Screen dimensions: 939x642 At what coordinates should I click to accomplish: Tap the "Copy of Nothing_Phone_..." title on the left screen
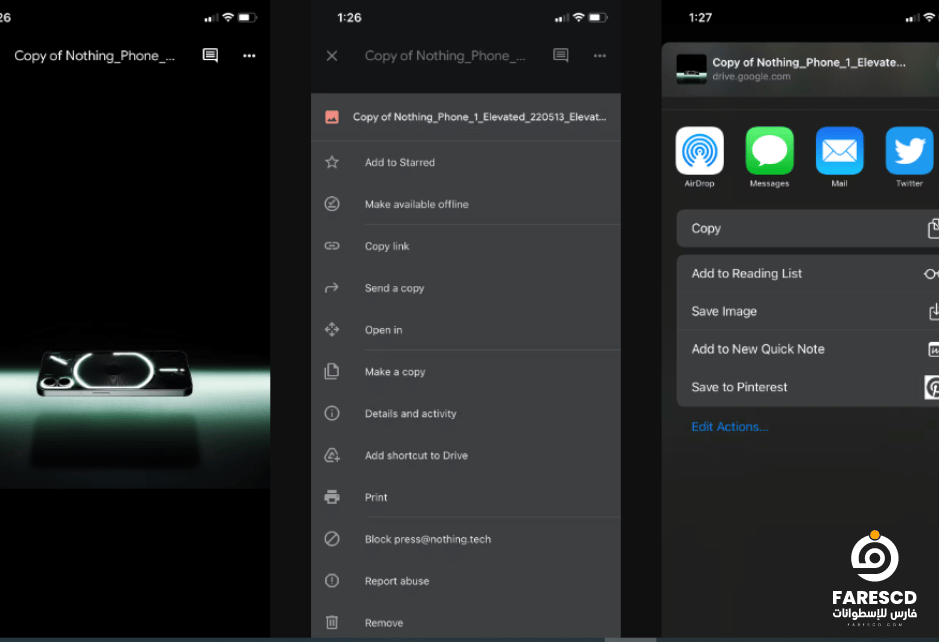pyautogui.click(x=95, y=56)
